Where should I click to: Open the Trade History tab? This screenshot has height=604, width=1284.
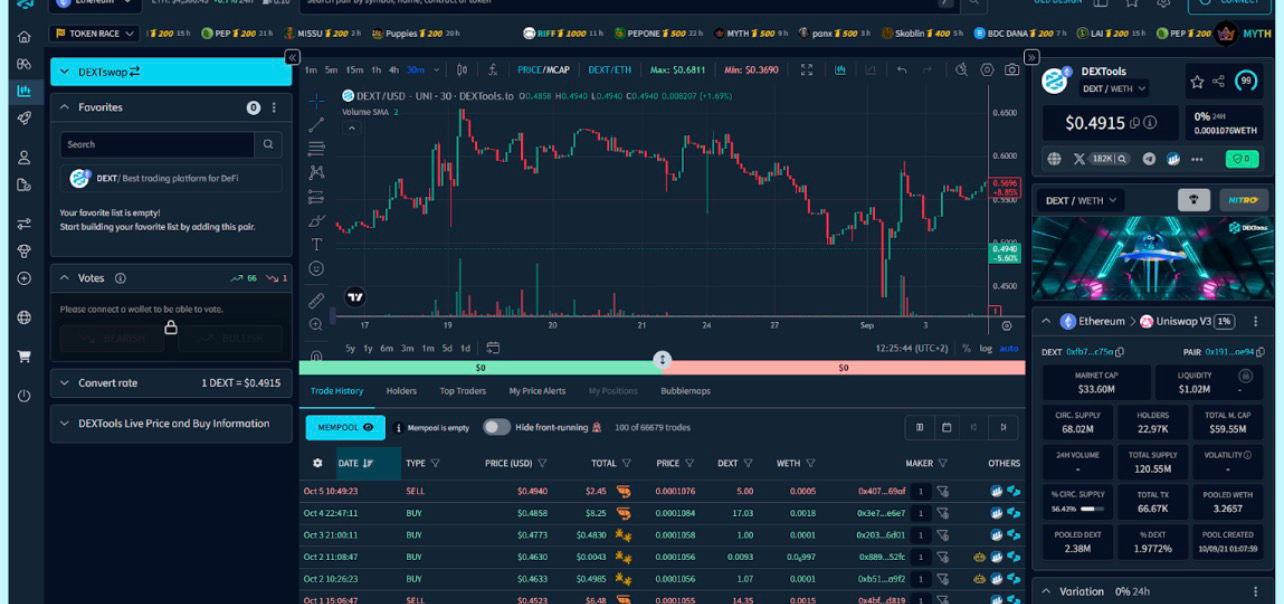pyautogui.click(x=337, y=391)
